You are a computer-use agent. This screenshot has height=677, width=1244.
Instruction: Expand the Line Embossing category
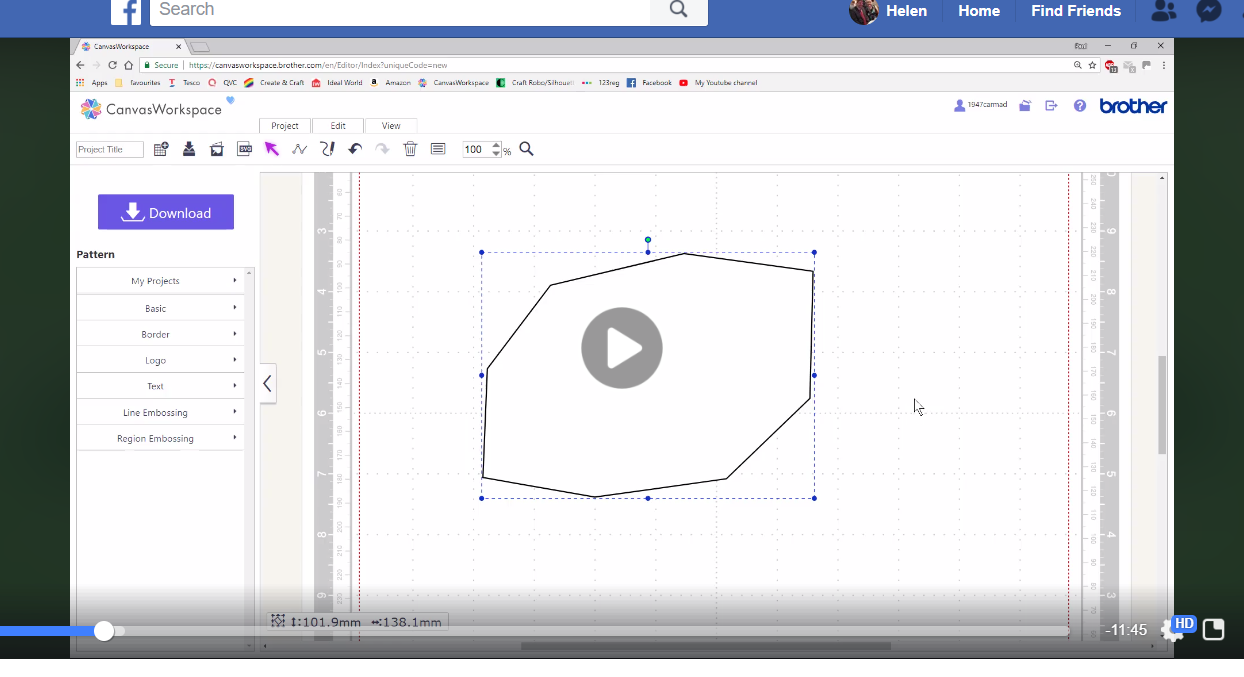coord(160,412)
